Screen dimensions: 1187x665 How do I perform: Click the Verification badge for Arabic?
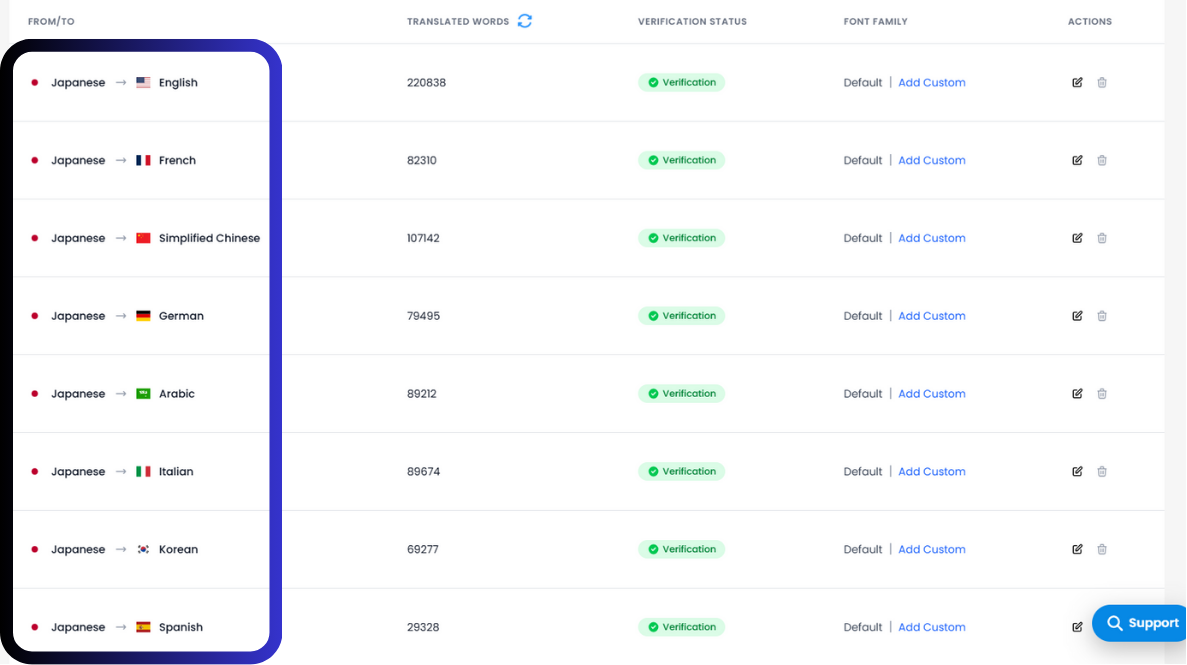click(681, 393)
